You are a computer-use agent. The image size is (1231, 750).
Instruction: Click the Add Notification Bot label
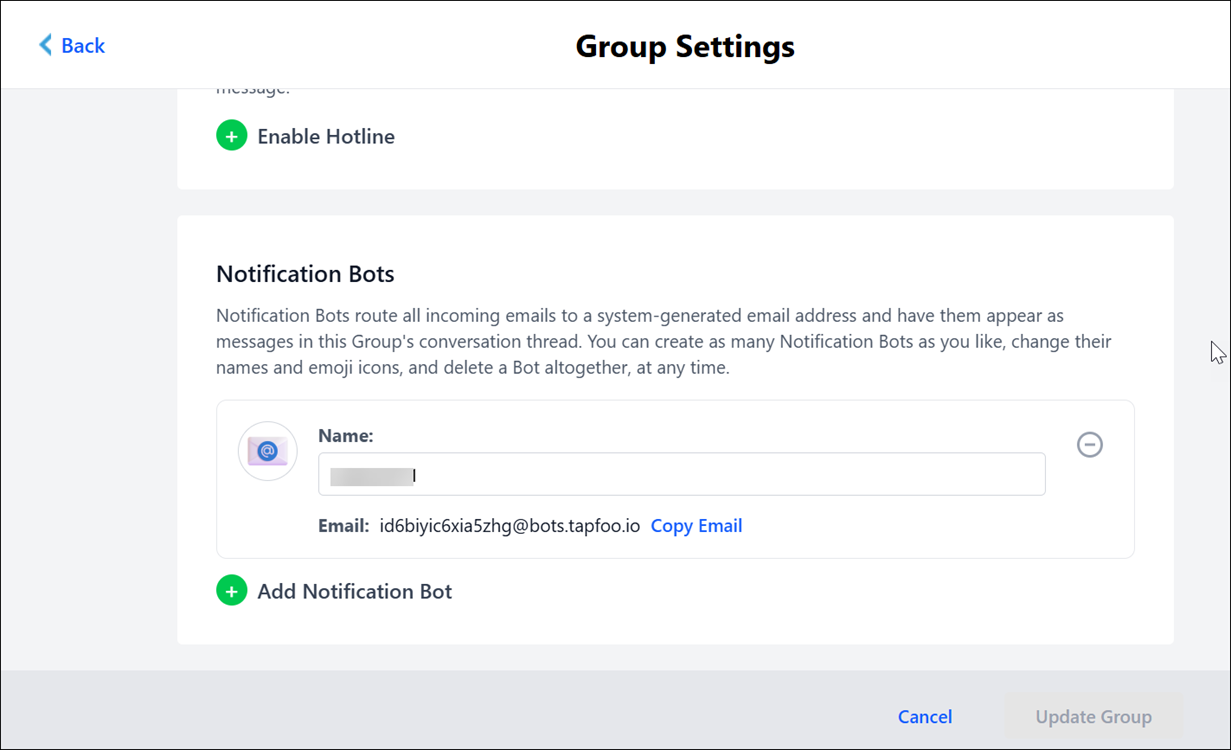[x=355, y=592]
